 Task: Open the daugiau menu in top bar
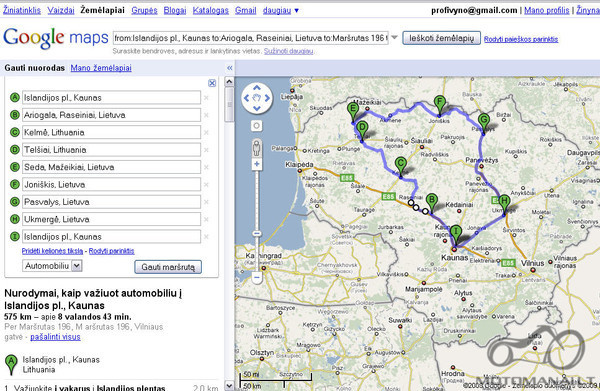(x=280, y=10)
